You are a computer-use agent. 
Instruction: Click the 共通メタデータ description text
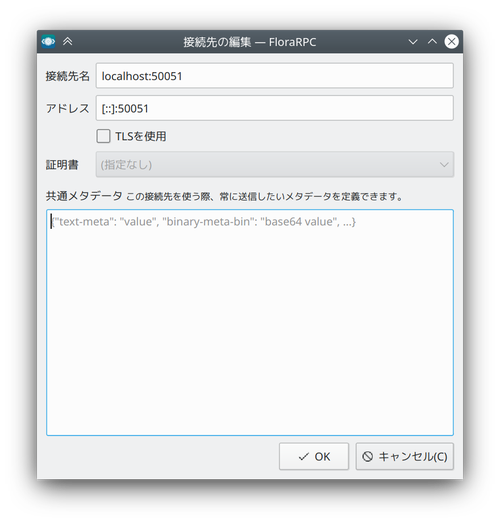coord(265,196)
